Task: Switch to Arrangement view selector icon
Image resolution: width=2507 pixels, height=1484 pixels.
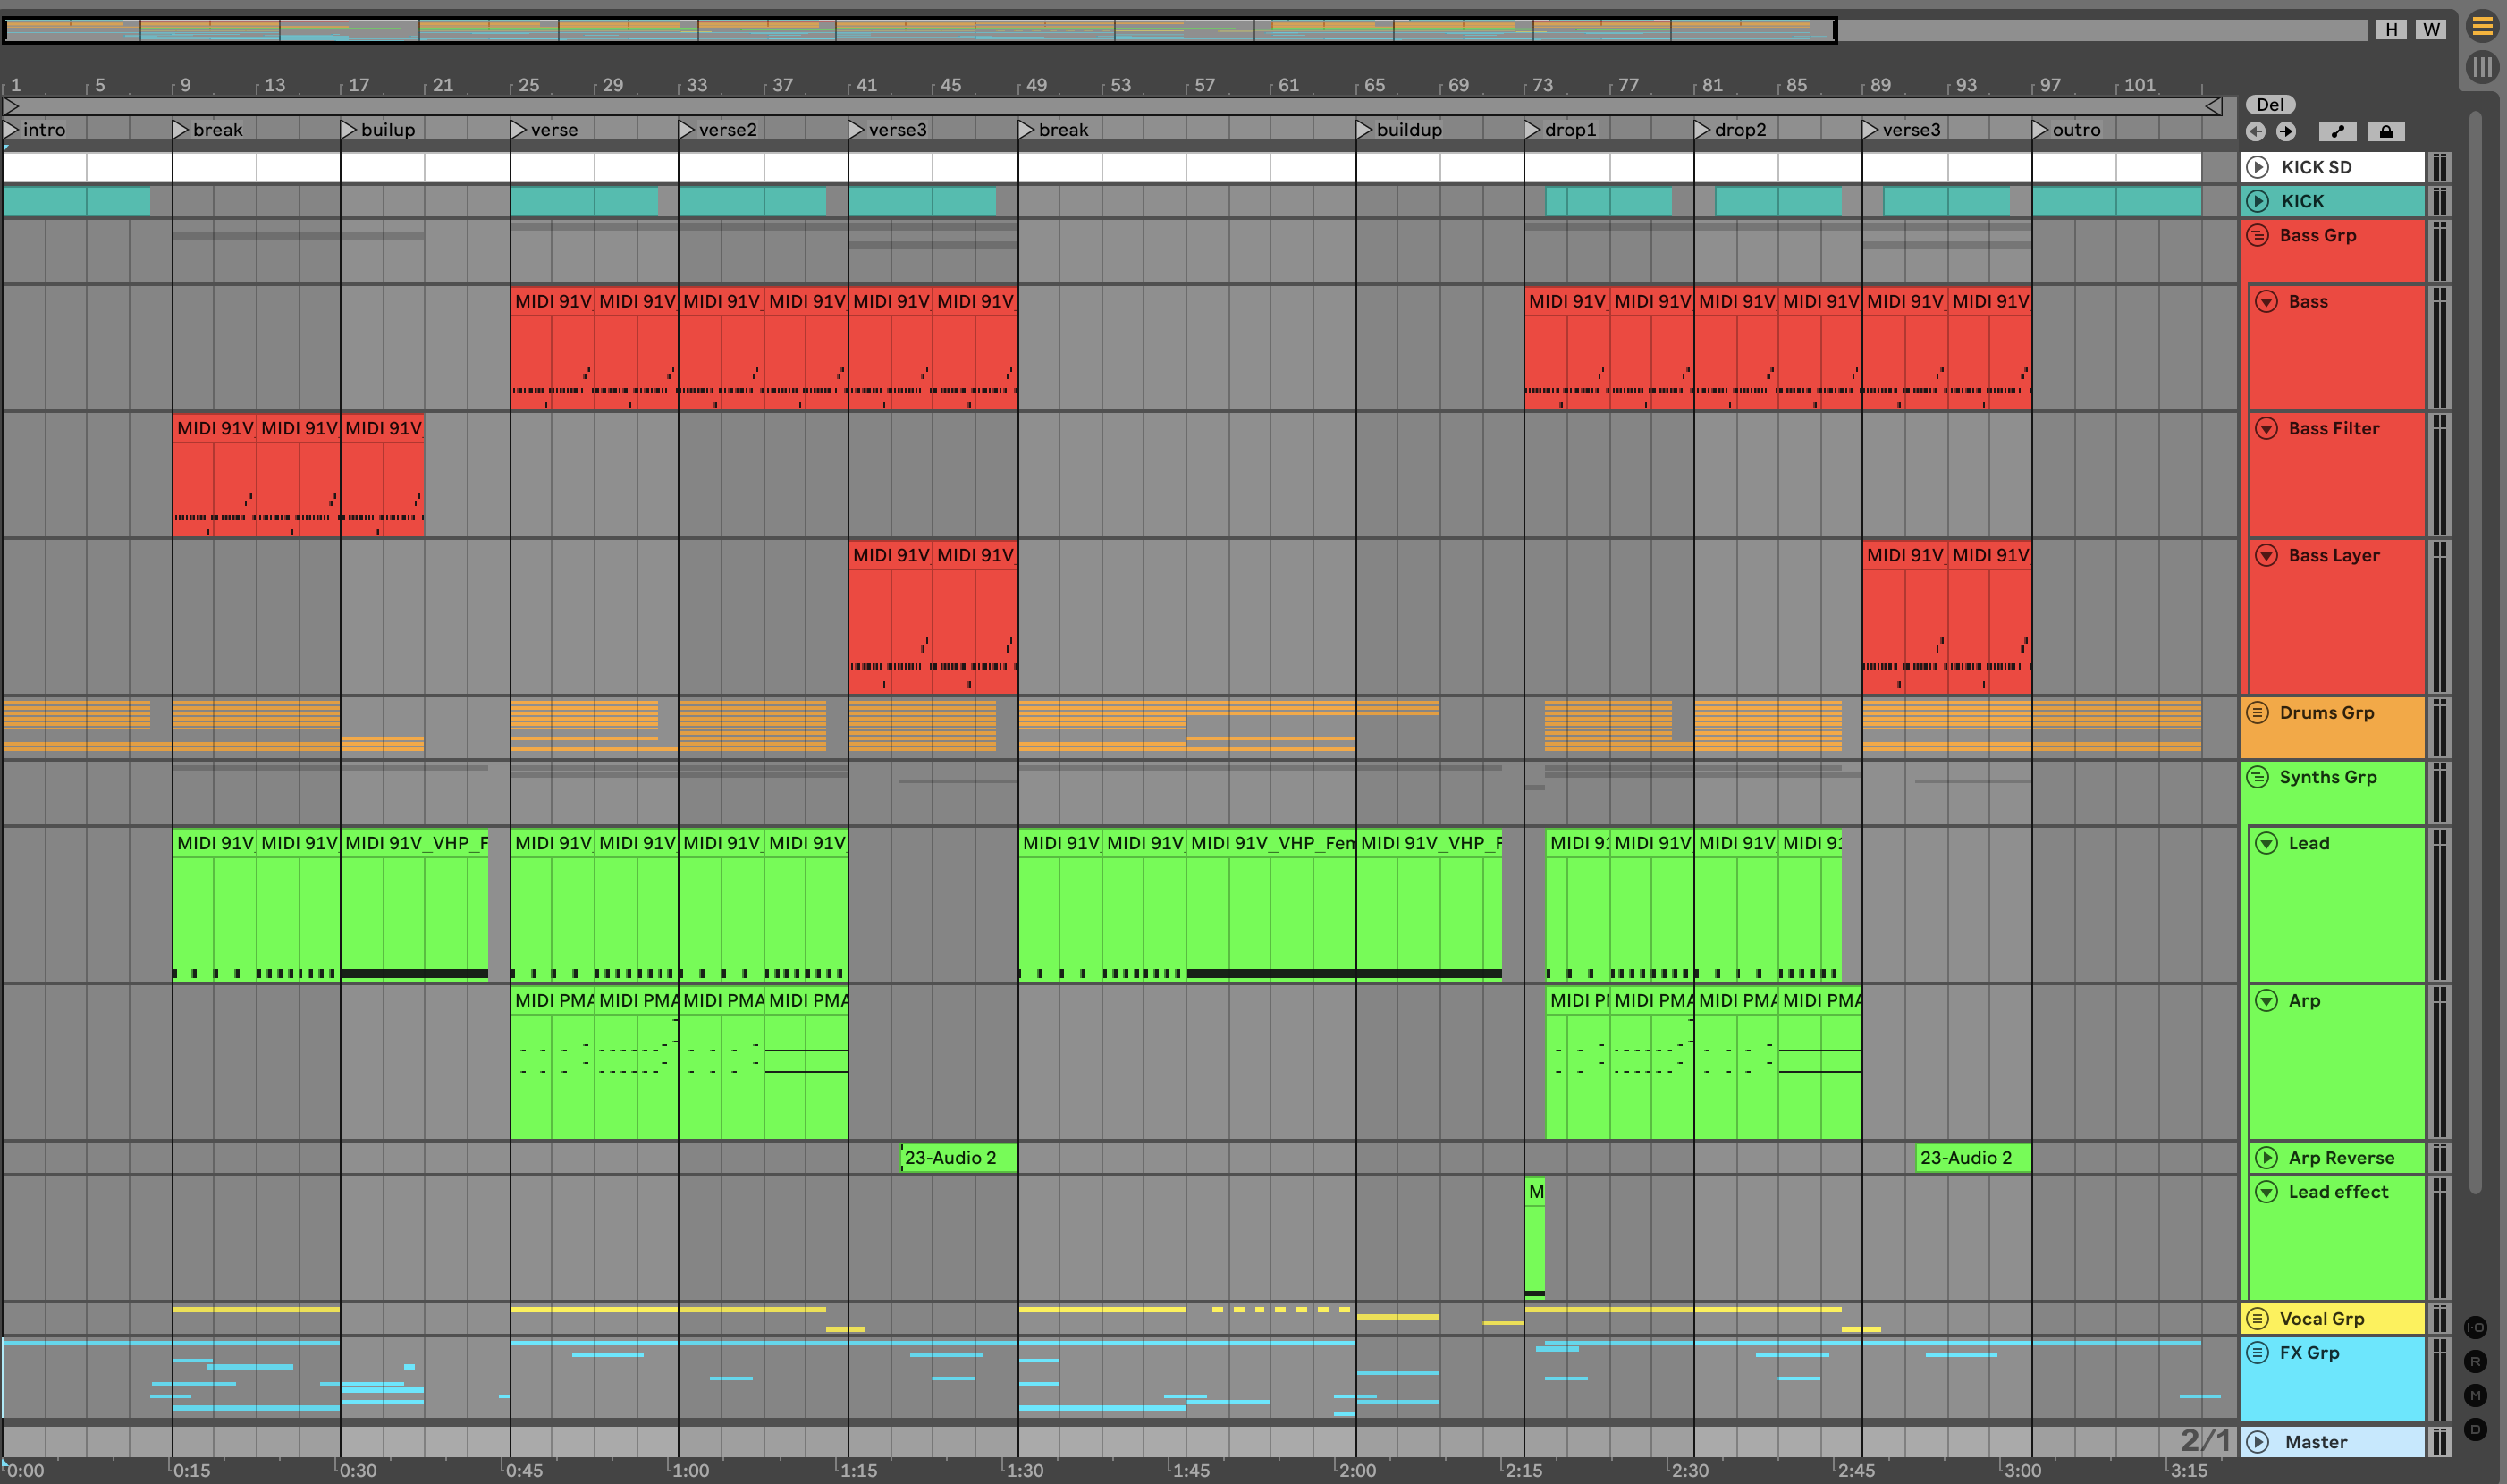Action: click(2482, 27)
